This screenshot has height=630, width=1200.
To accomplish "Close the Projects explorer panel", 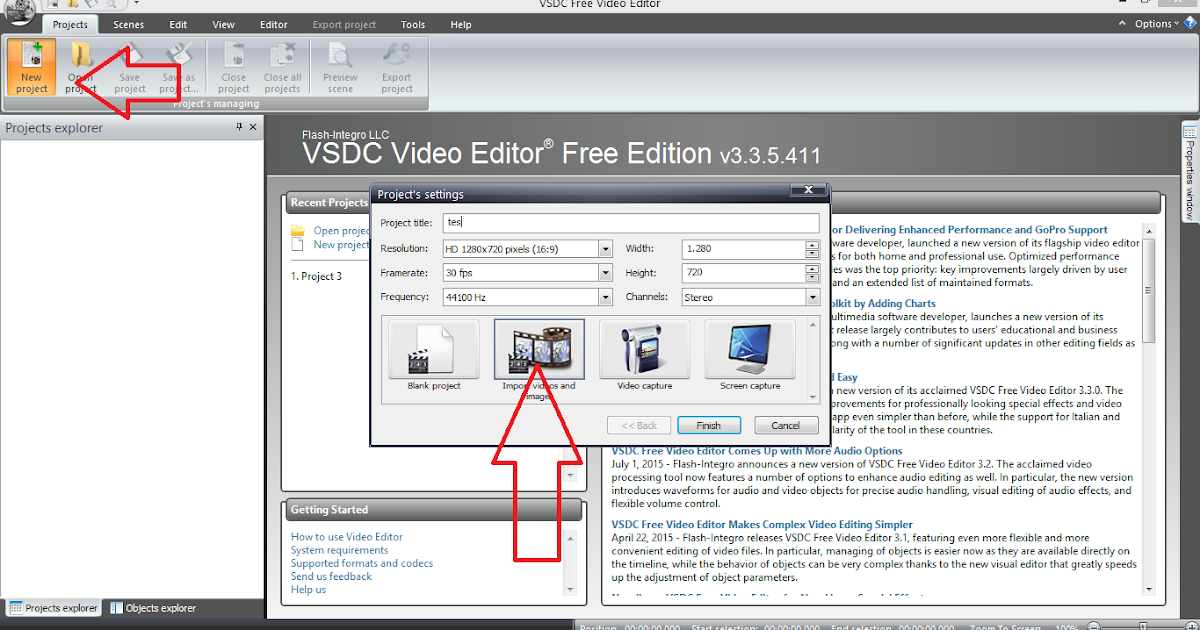I will pyautogui.click(x=253, y=127).
